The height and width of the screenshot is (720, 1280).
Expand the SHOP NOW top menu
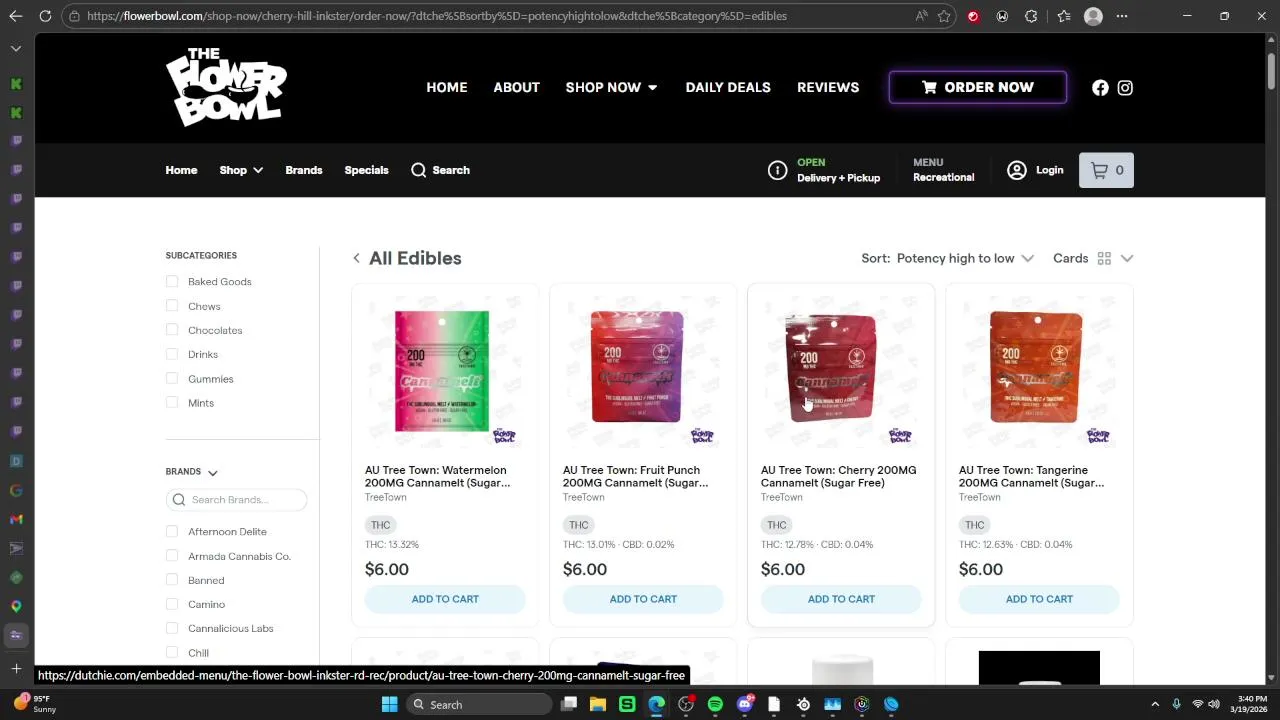point(611,87)
